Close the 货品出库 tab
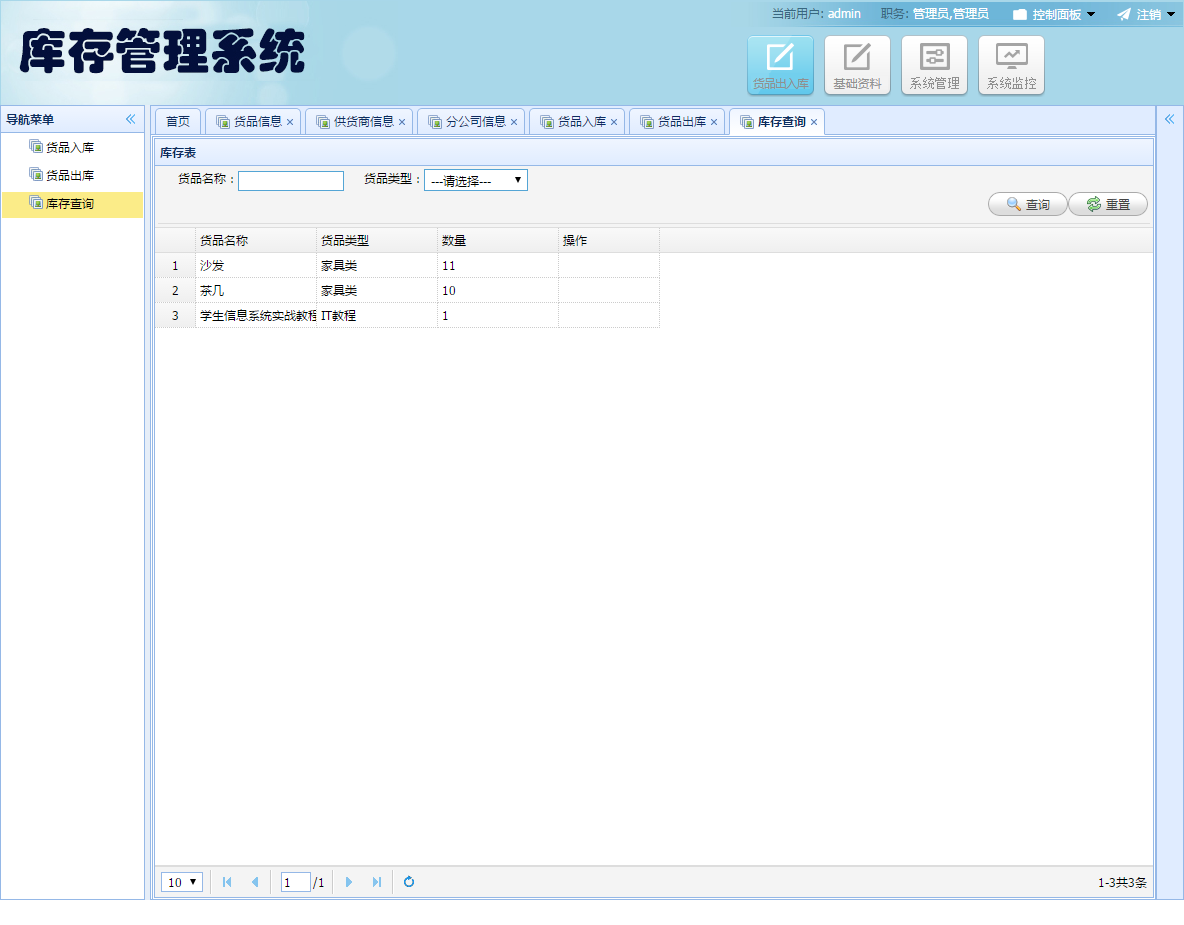 (x=714, y=122)
